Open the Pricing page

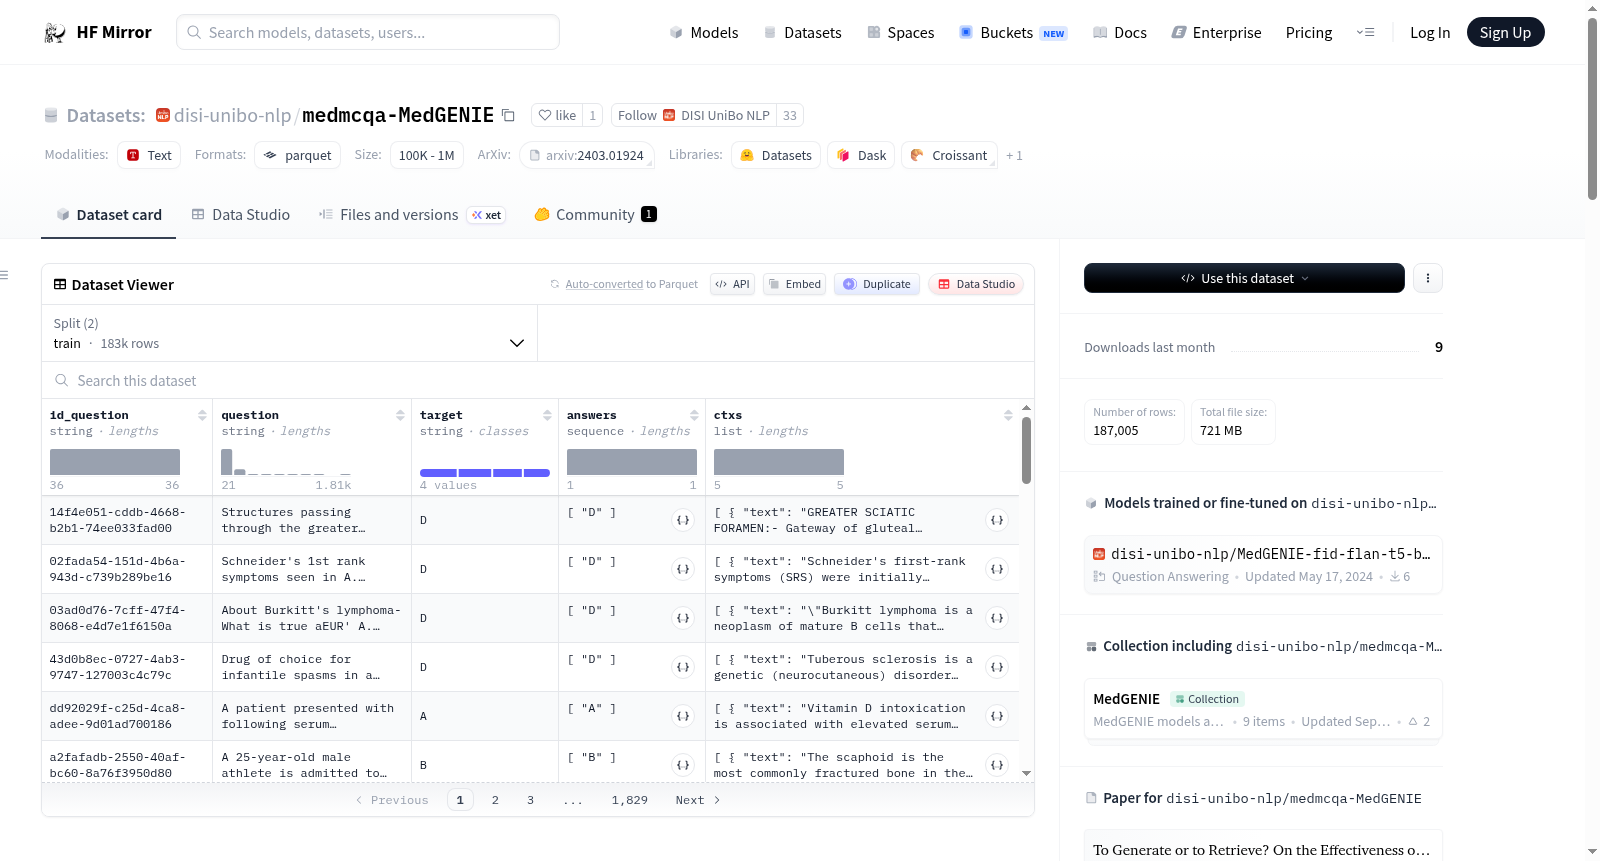(x=1309, y=33)
